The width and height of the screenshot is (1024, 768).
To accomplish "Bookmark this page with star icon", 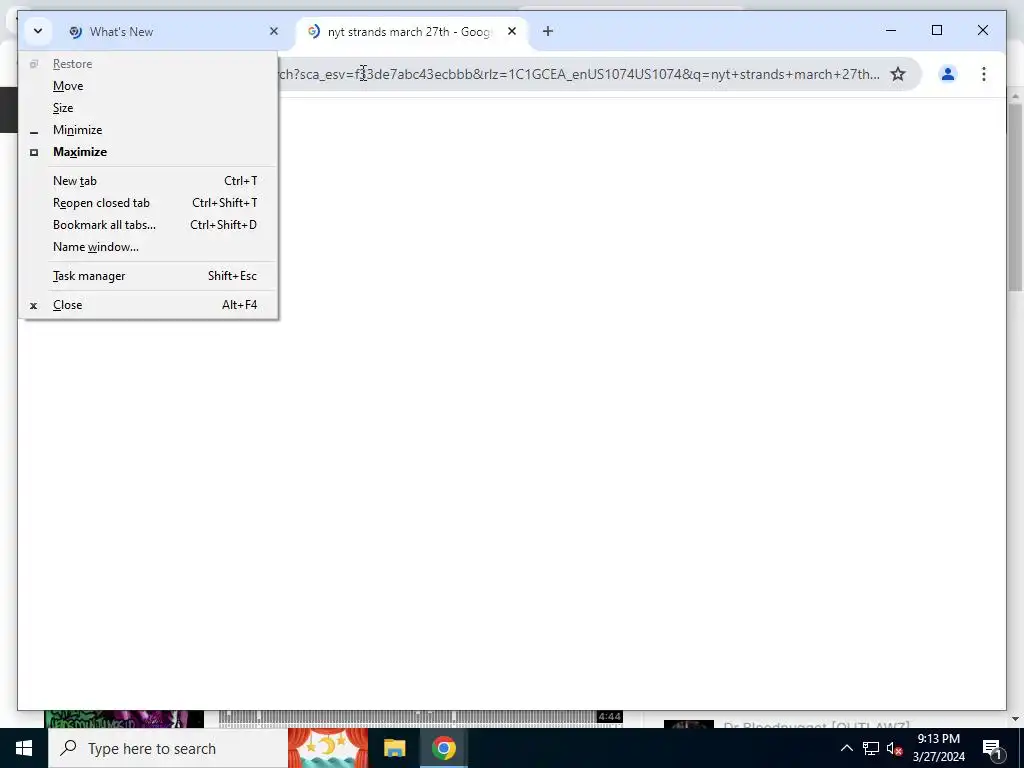I will 898,74.
